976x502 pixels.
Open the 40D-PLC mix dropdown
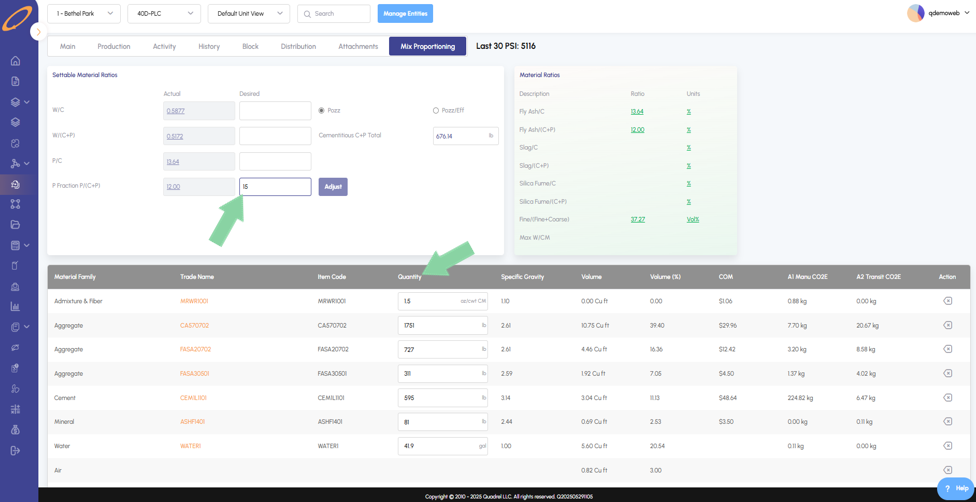pyautogui.click(x=164, y=14)
